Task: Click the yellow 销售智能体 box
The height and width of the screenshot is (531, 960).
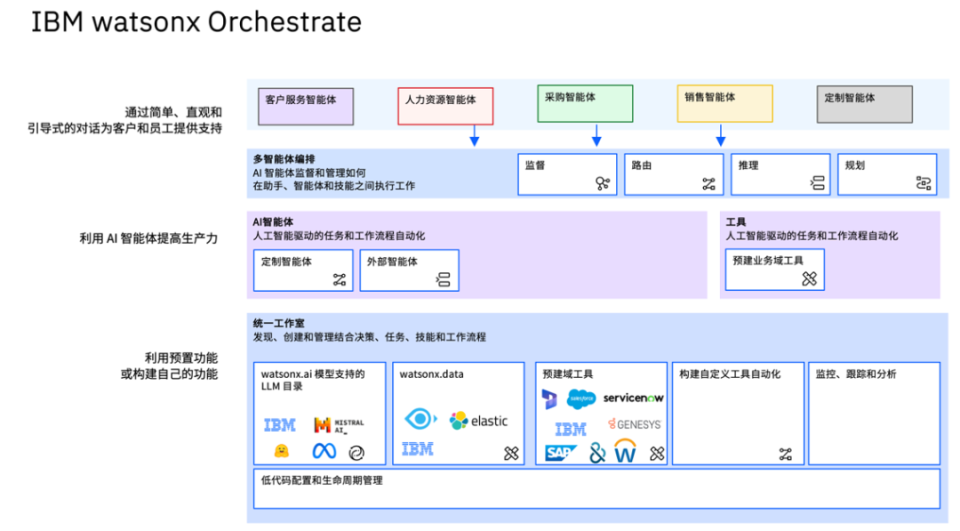Action: [x=724, y=104]
